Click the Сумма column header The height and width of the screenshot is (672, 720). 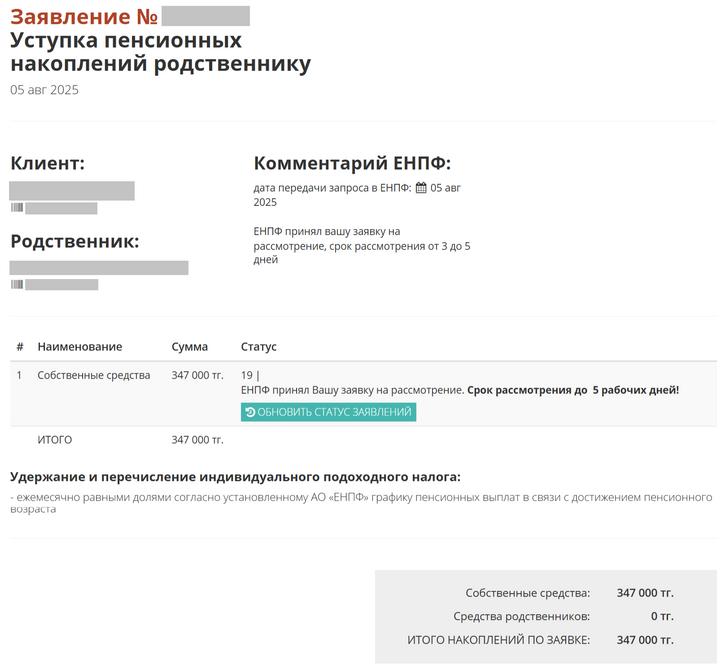click(190, 347)
